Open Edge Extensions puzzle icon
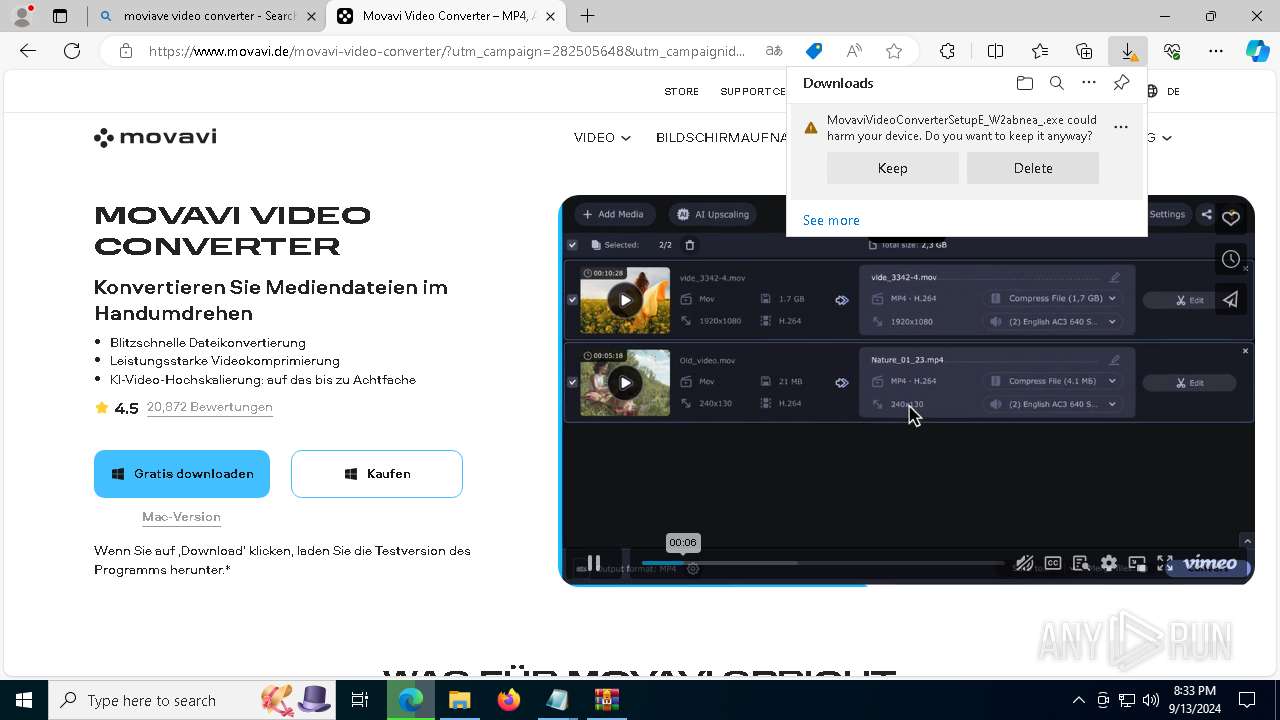This screenshot has height=720, width=1280. coord(947,51)
